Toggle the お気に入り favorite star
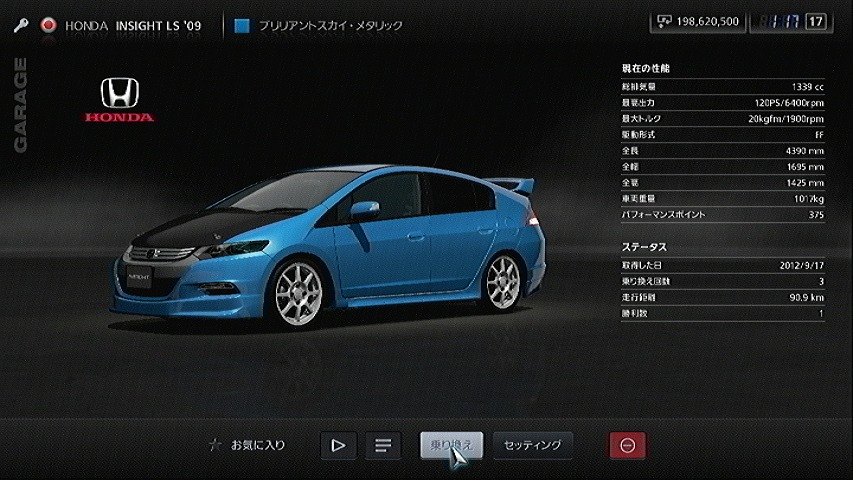This screenshot has height=480, width=853. (212, 445)
